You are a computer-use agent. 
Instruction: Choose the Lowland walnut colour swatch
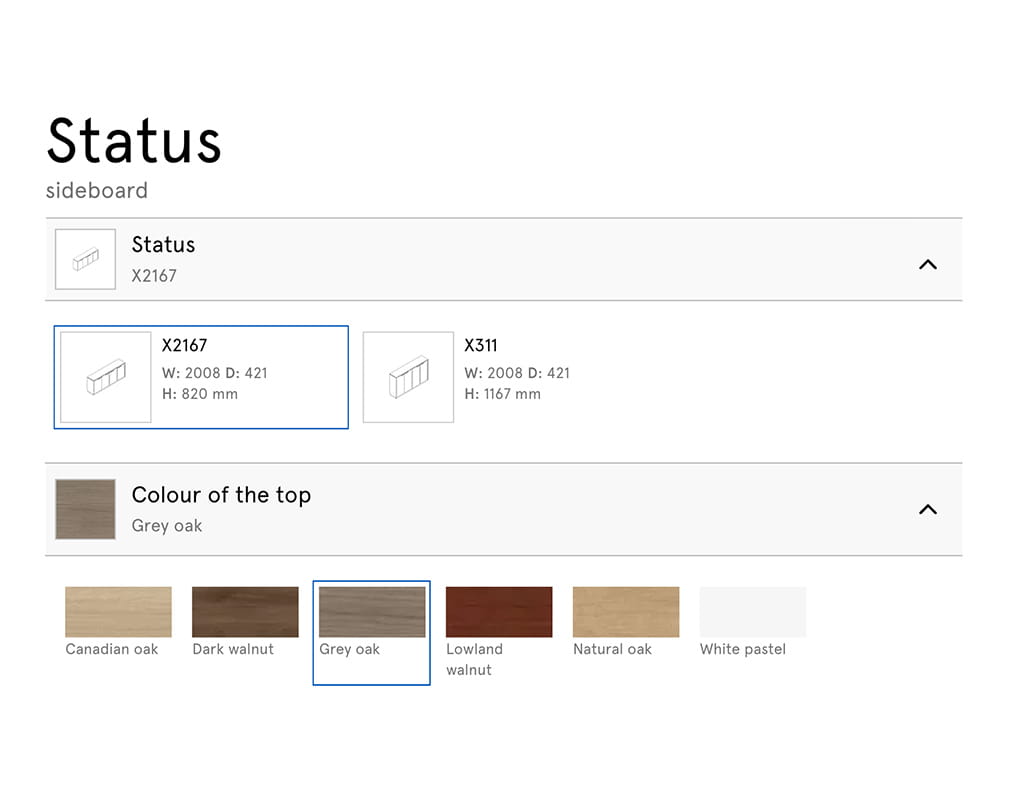pyautogui.click(x=499, y=612)
